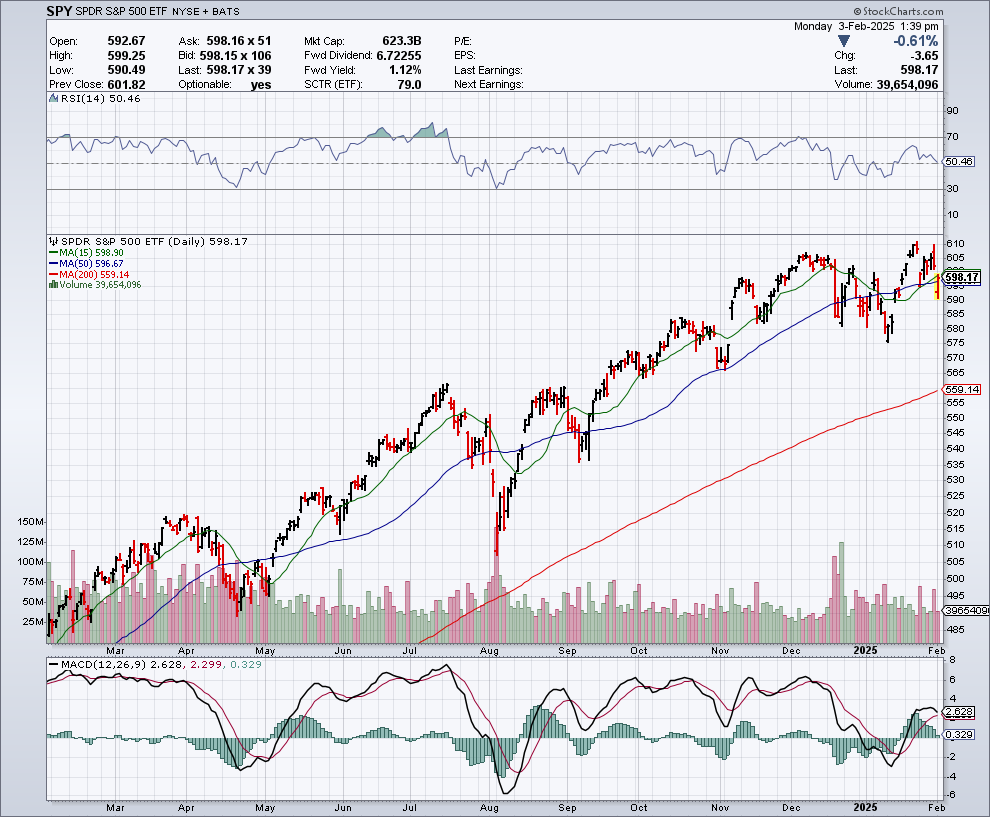This screenshot has width=990, height=817.
Task: Click the 150M volume axis label
Action: coord(30,522)
